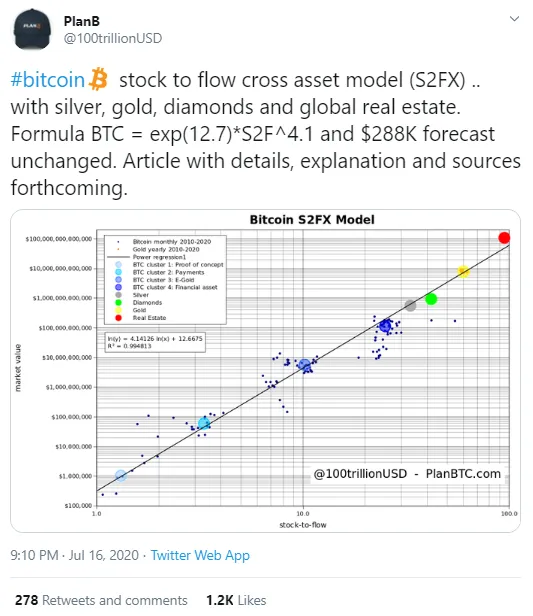Click the orange Bitcoin emoji icon
Screen dimensions: 533x616
click(x=98, y=79)
